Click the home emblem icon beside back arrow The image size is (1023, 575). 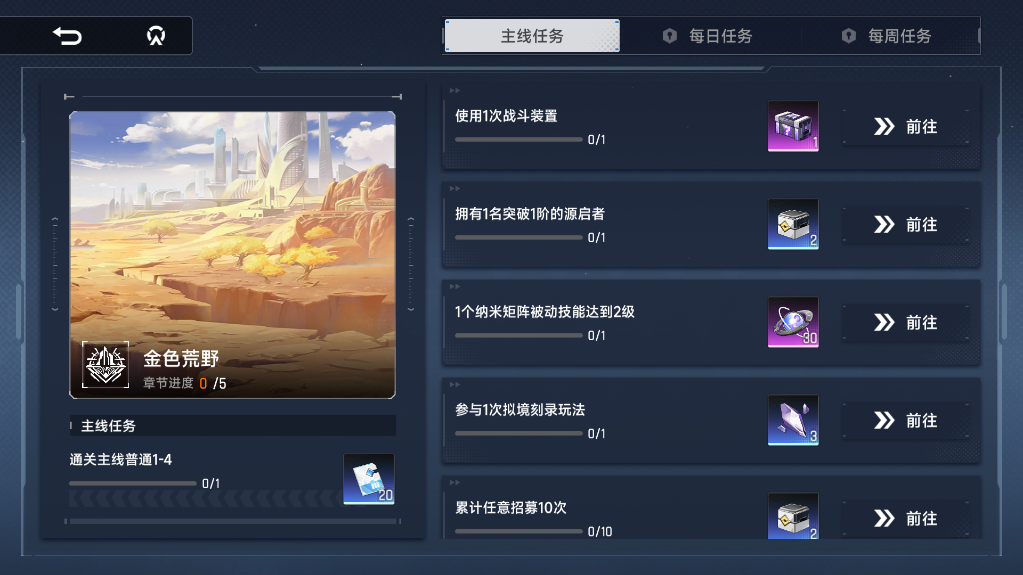[x=156, y=35]
